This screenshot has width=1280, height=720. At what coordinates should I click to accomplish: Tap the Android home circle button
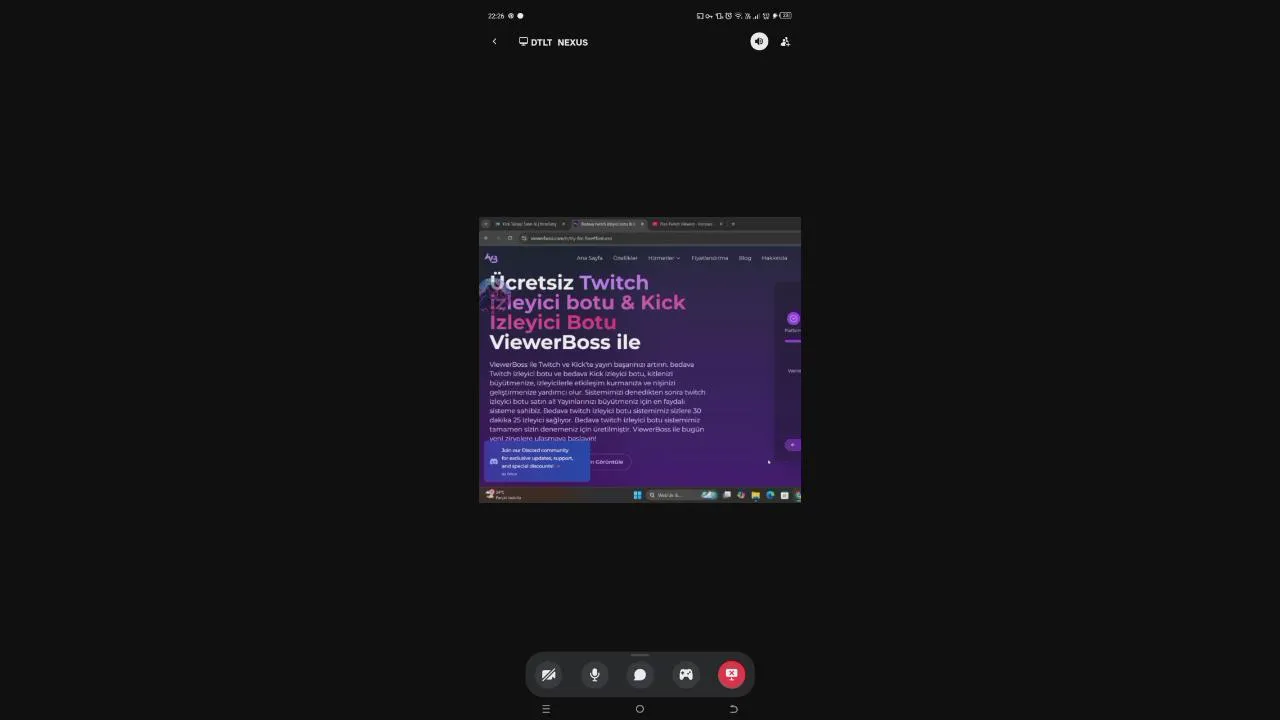[640, 709]
